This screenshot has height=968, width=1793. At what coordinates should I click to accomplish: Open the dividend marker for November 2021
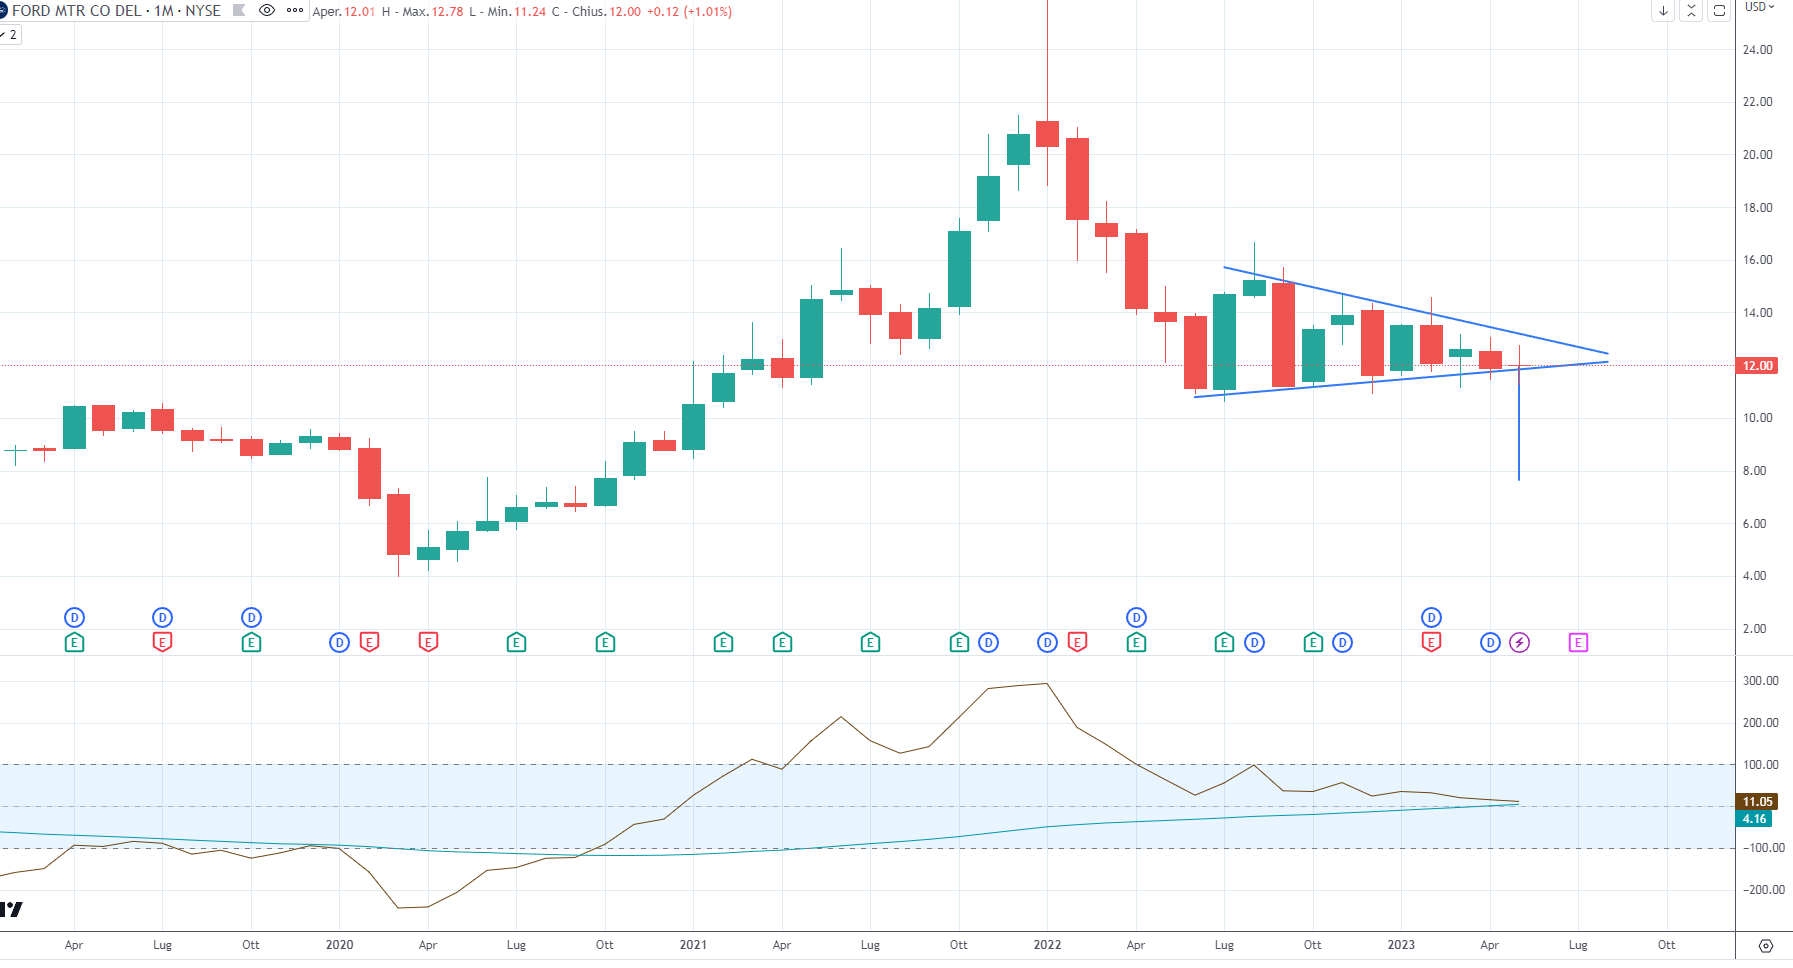[988, 643]
